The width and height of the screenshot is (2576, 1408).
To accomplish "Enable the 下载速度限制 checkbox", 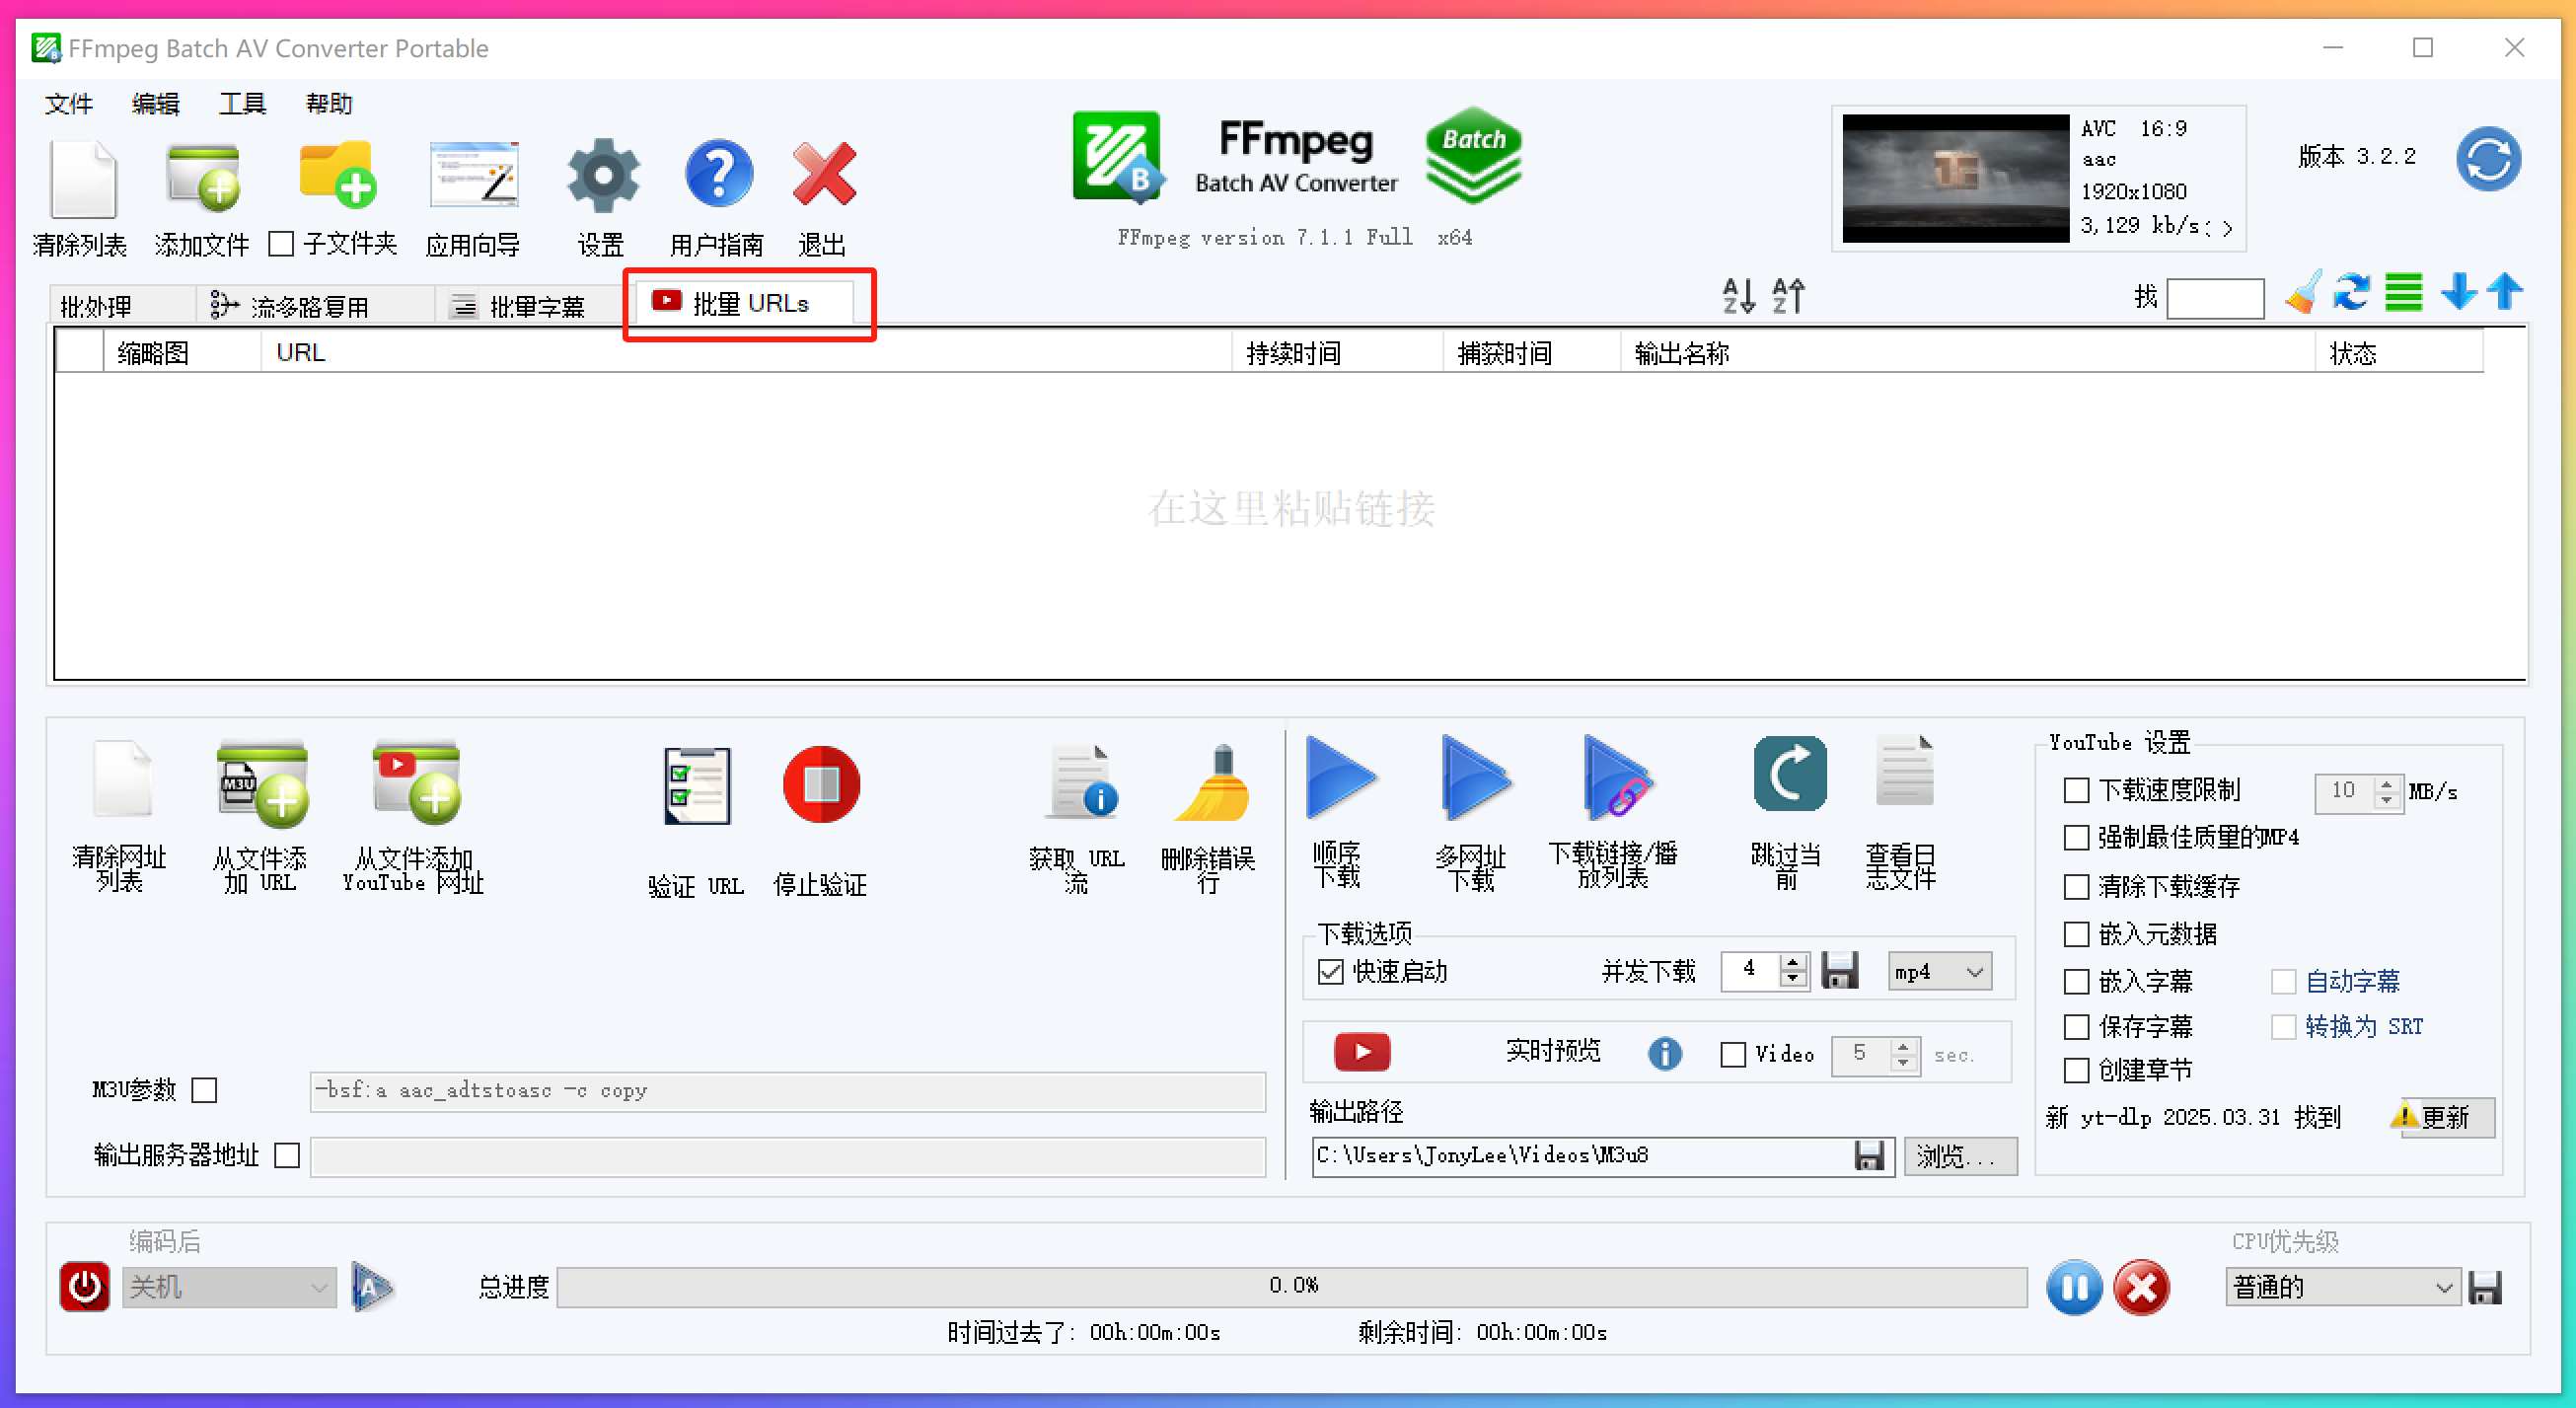I will 2076,790.
